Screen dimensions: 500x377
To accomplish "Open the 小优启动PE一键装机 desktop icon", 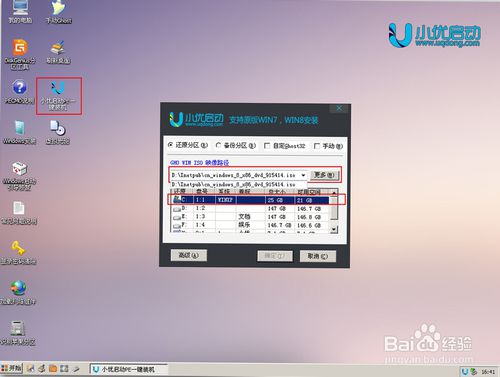I will 58,95.
